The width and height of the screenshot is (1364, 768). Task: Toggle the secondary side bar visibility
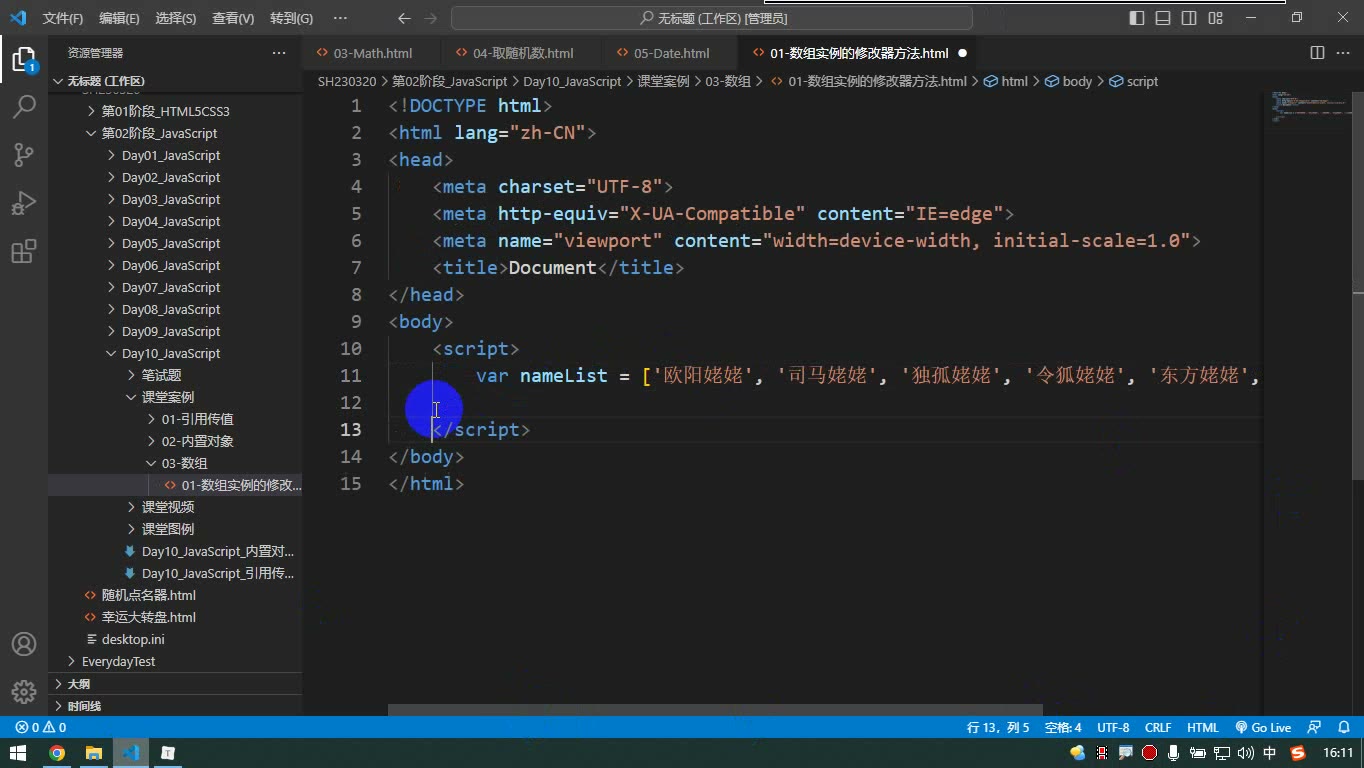[1189, 18]
